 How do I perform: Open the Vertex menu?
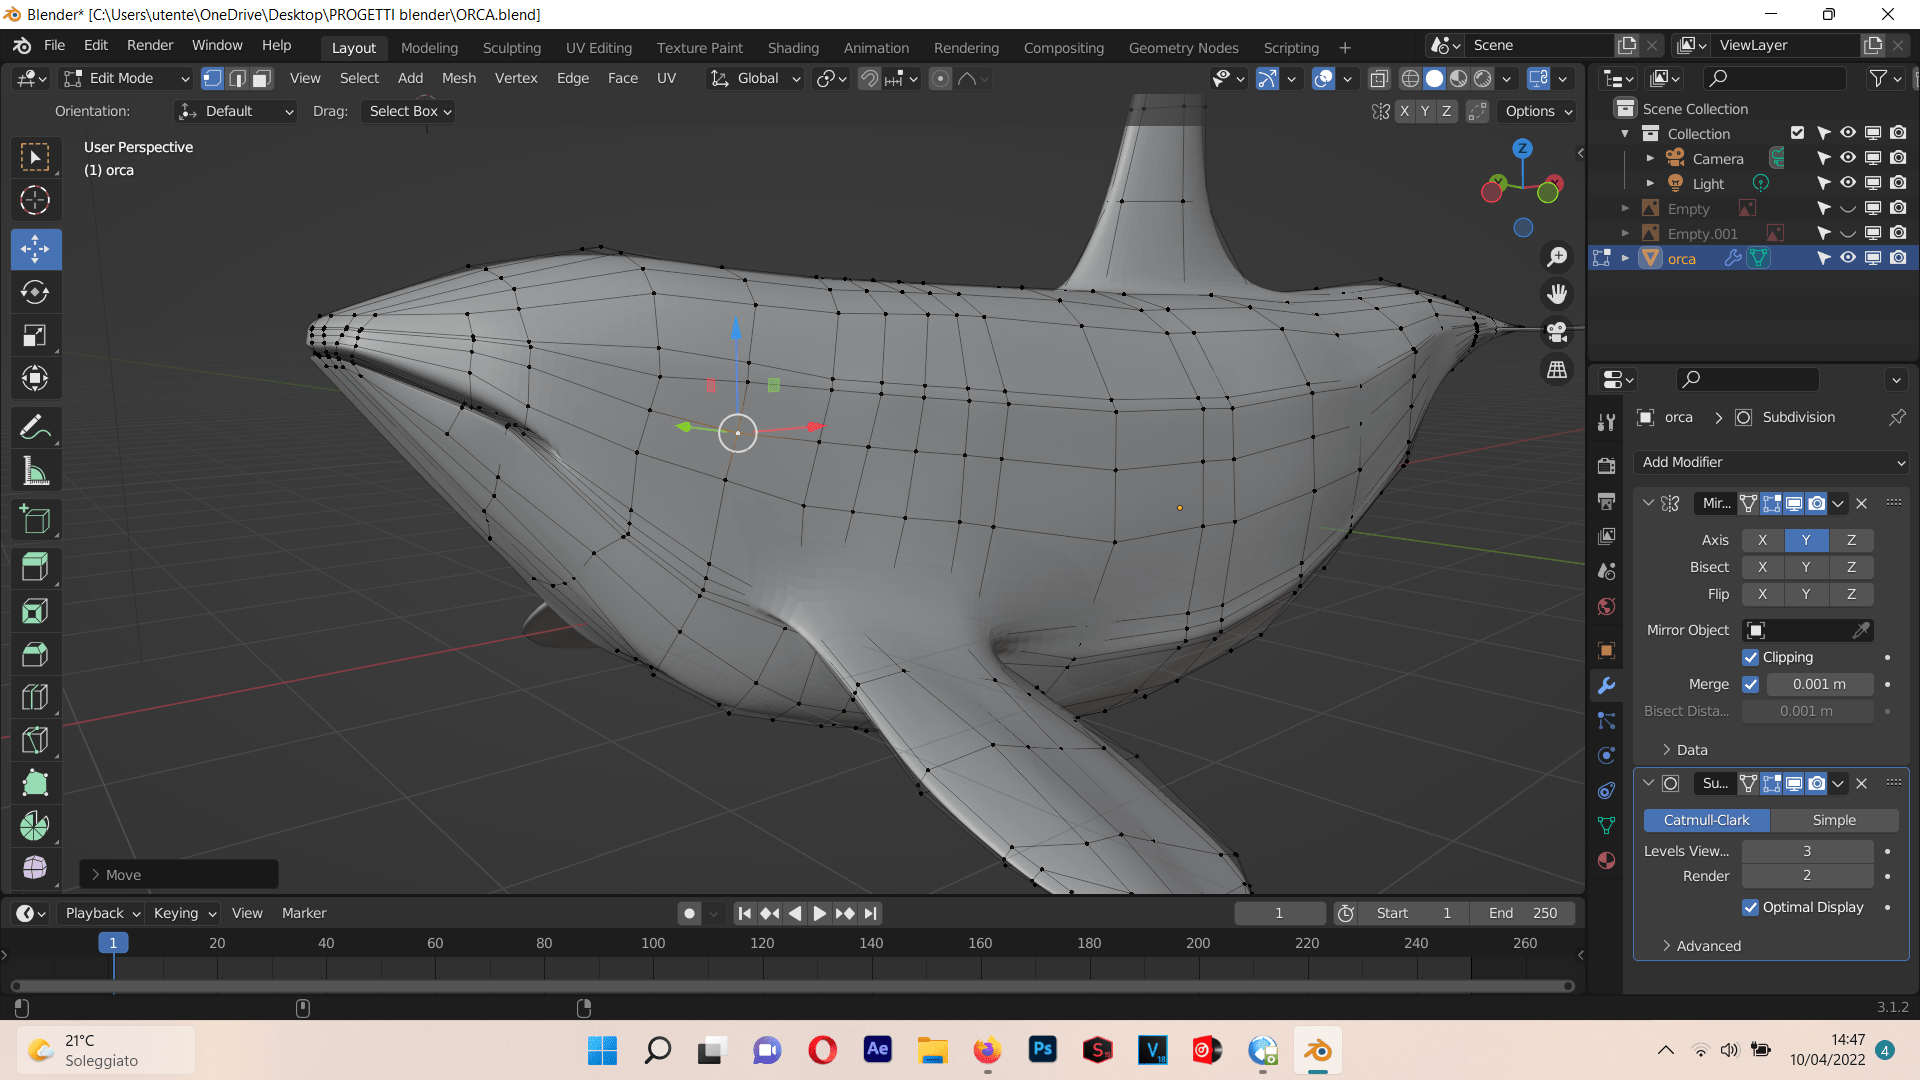(516, 78)
